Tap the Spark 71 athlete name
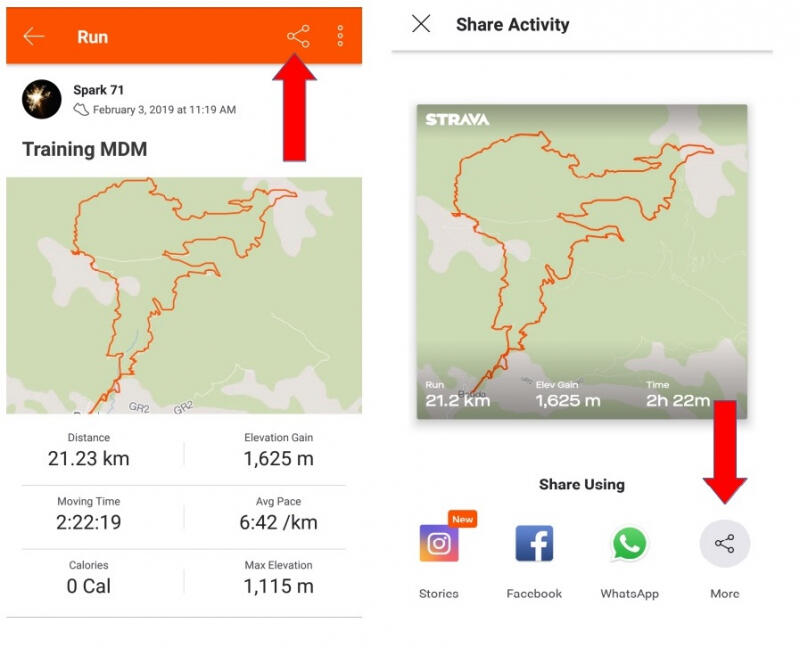 point(99,91)
